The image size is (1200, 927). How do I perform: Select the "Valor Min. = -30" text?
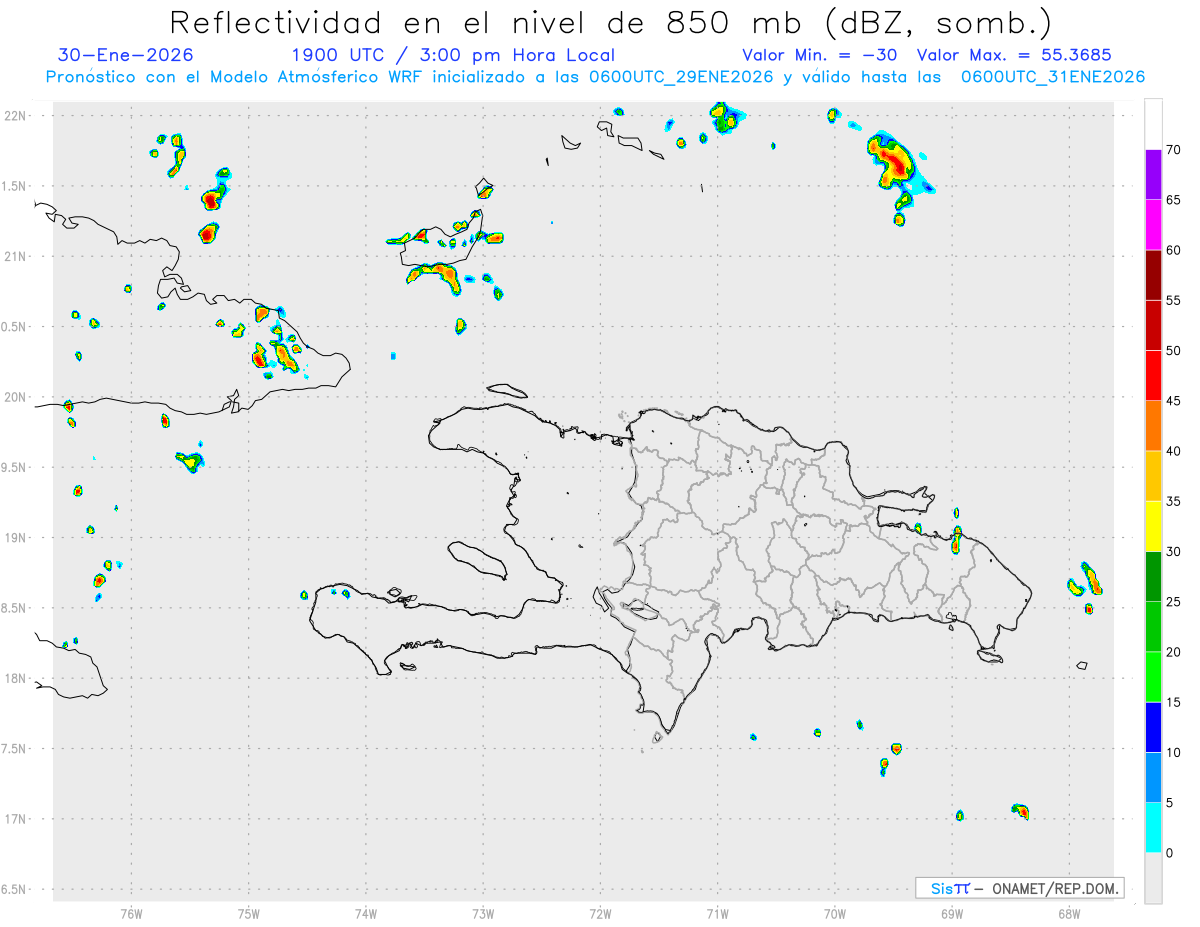[822, 55]
